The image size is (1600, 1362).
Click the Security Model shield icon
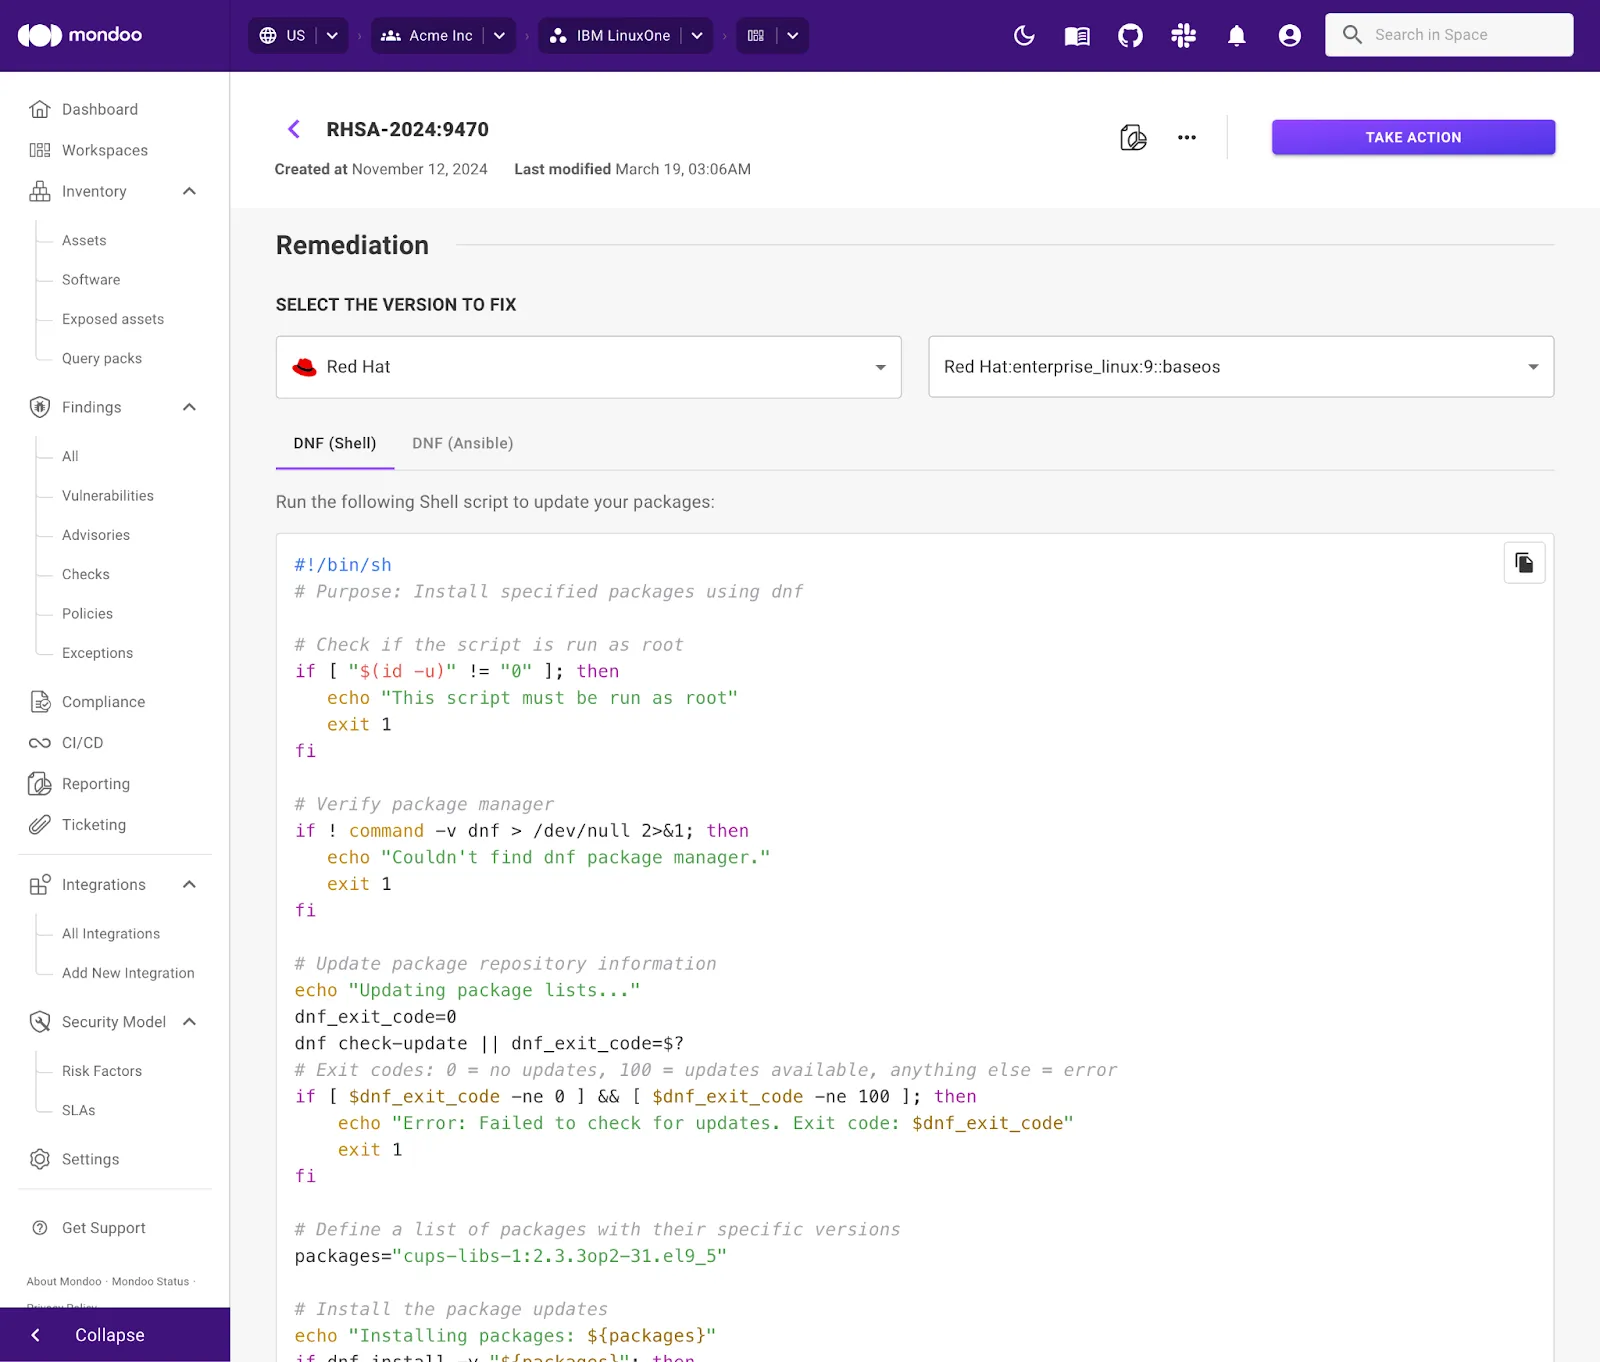(x=40, y=1022)
